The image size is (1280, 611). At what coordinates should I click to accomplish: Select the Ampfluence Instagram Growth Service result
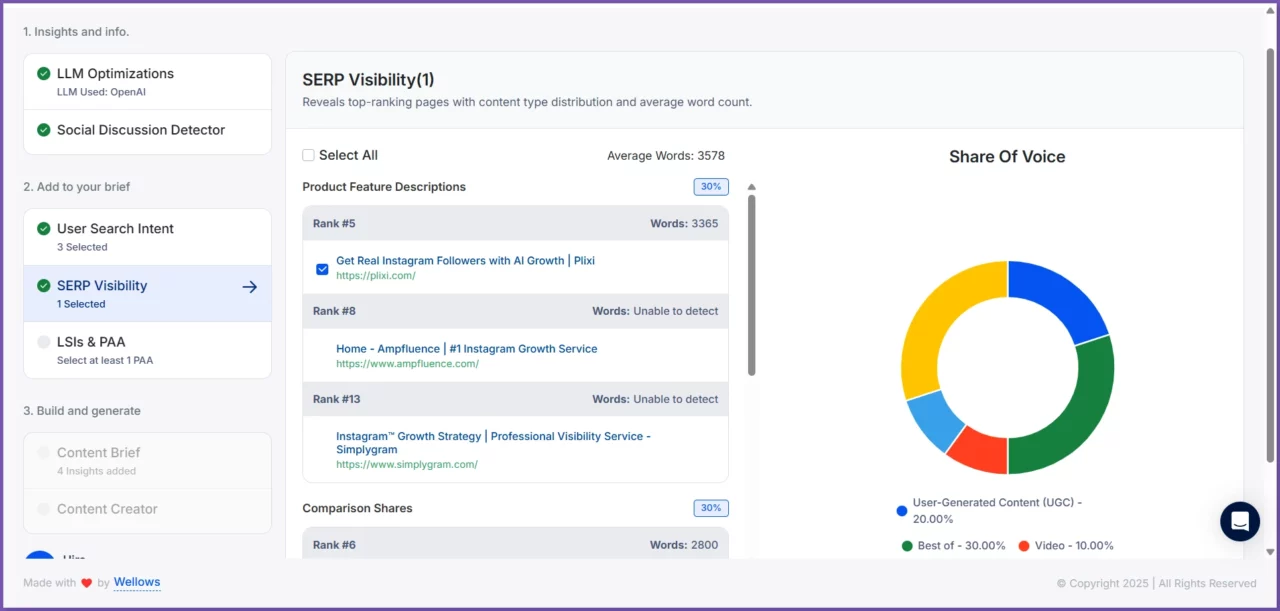[466, 349]
